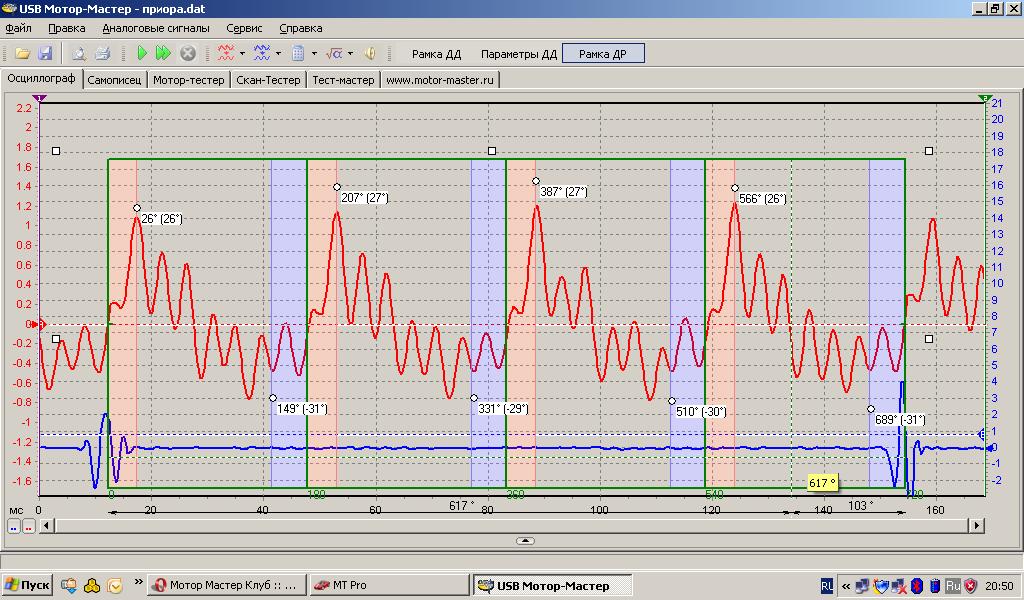Image resolution: width=1024 pixels, height=600 pixels.
Task: Click the open file folder icon
Action: [22, 53]
